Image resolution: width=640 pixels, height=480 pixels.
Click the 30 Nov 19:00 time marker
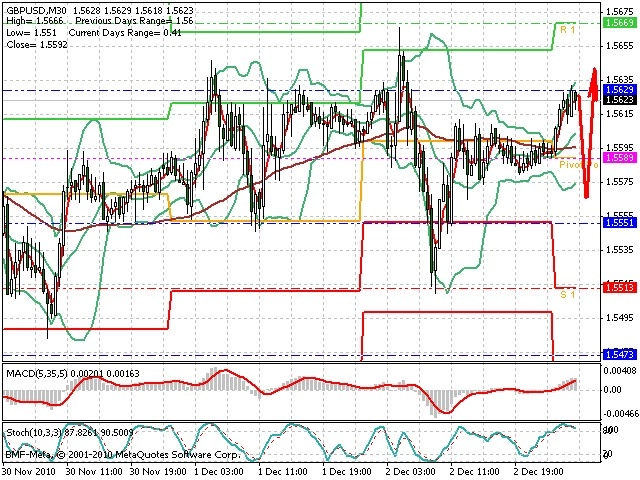158,472
